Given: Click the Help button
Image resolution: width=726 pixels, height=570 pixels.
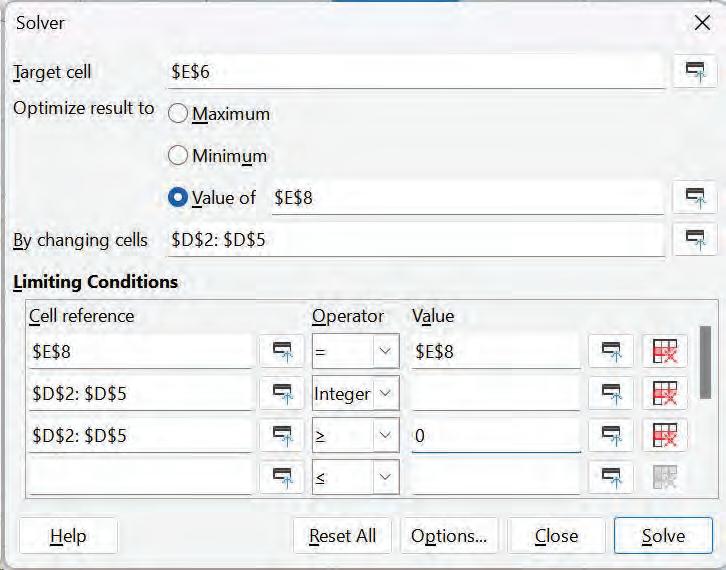Looking at the screenshot, I should click(x=68, y=536).
